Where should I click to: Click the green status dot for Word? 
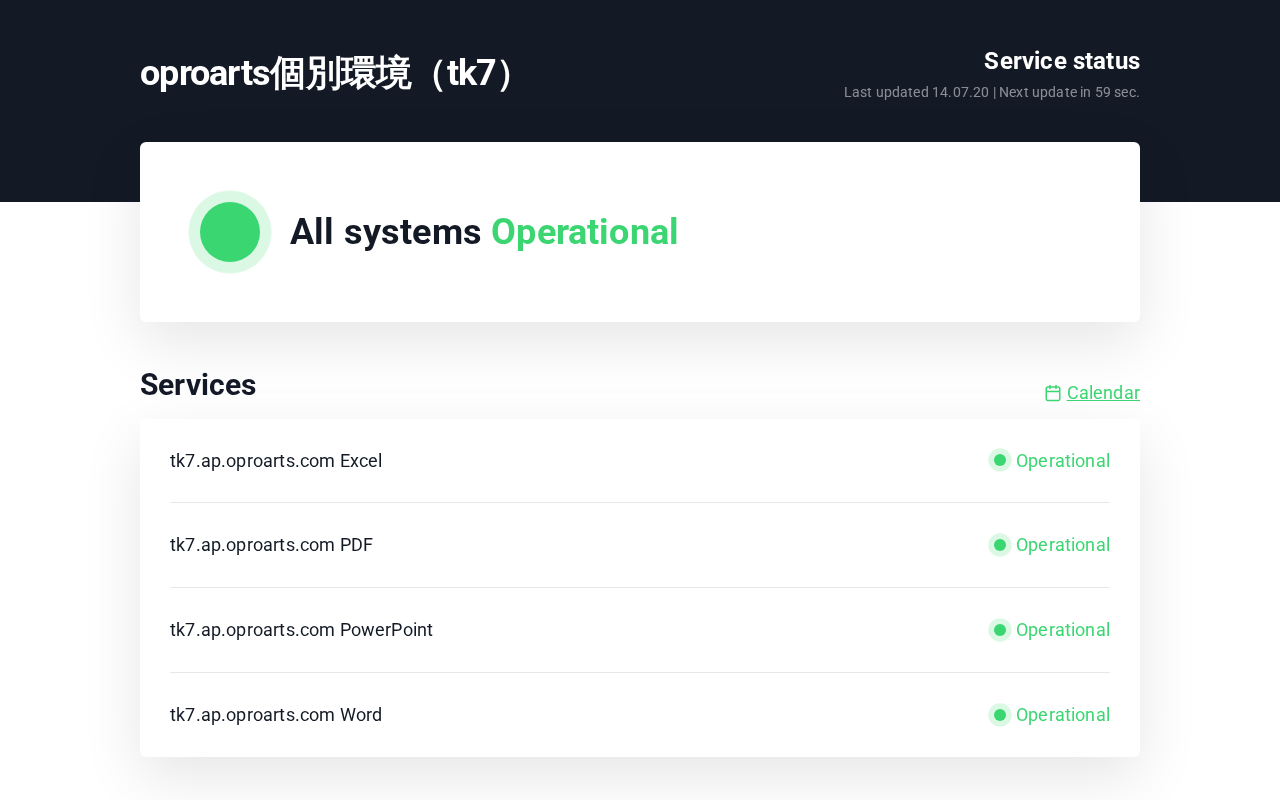click(x=1000, y=715)
